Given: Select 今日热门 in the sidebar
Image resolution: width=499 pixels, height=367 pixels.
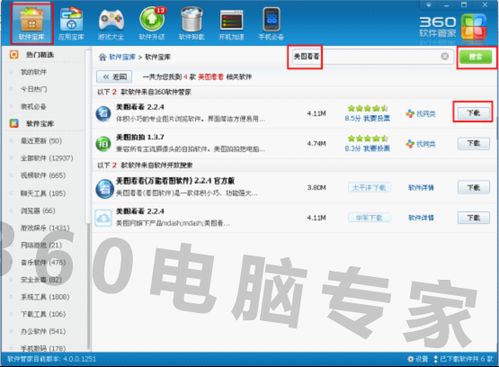Looking at the screenshot, I should tap(34, 89).
